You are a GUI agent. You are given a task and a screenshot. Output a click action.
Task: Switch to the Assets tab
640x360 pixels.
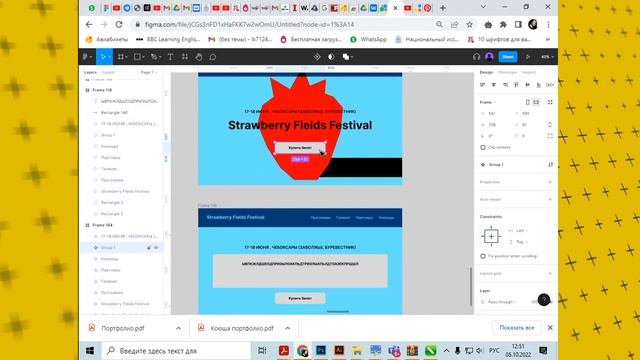click(x=108, y=72)
